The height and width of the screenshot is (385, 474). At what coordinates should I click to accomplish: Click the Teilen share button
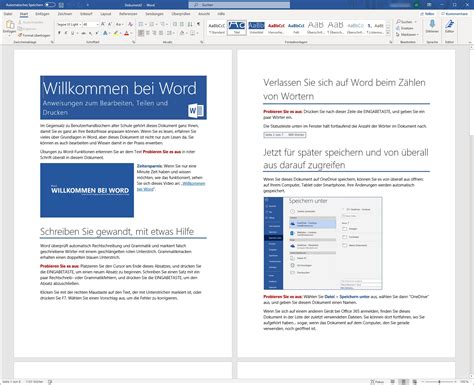(x=427, y=14)
